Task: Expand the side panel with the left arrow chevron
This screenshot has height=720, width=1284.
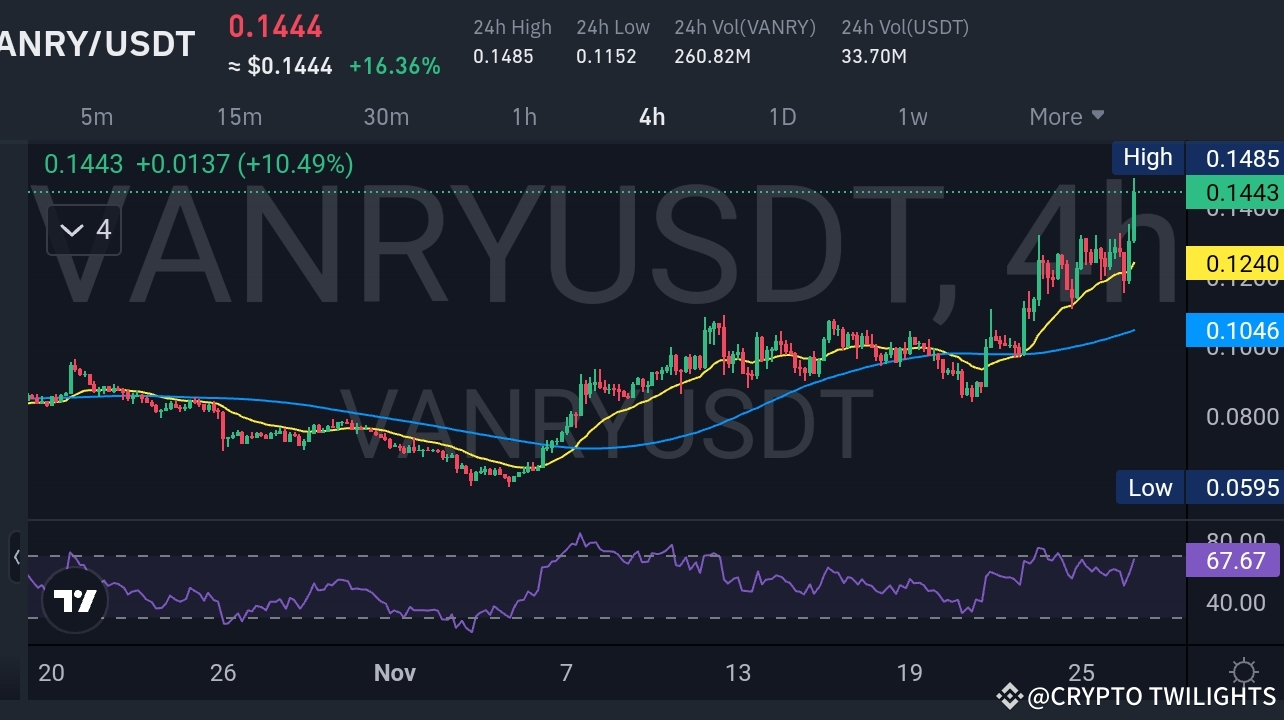Action: [18, 558]
